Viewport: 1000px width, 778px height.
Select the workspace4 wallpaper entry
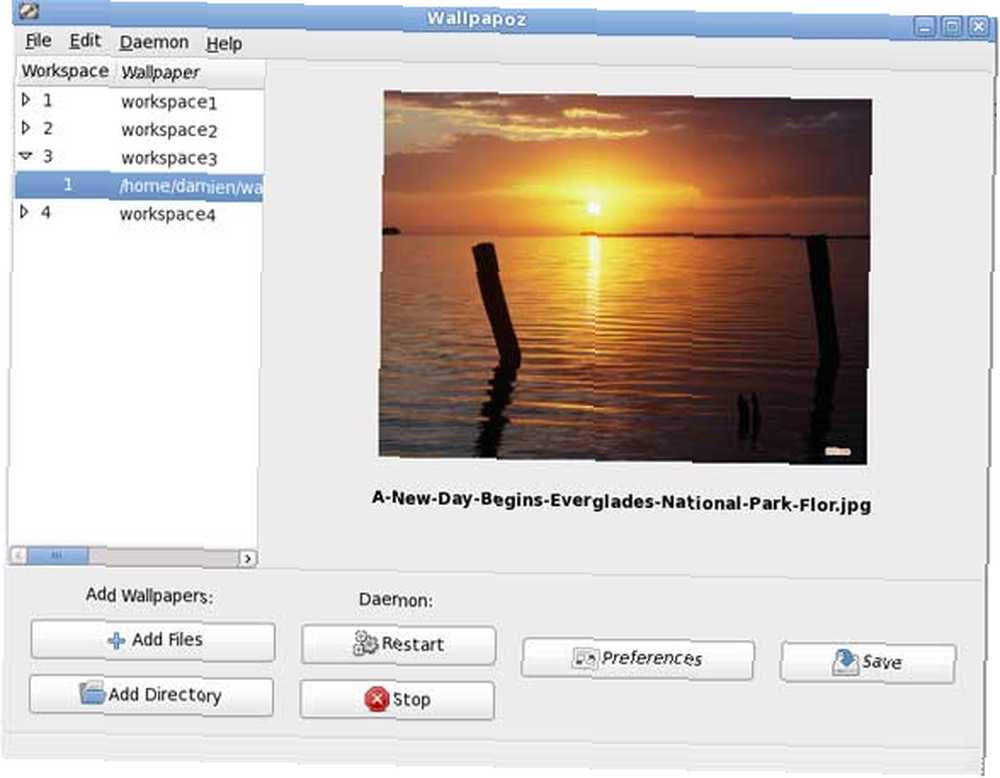pyautogui.click(x=167, y=214)
